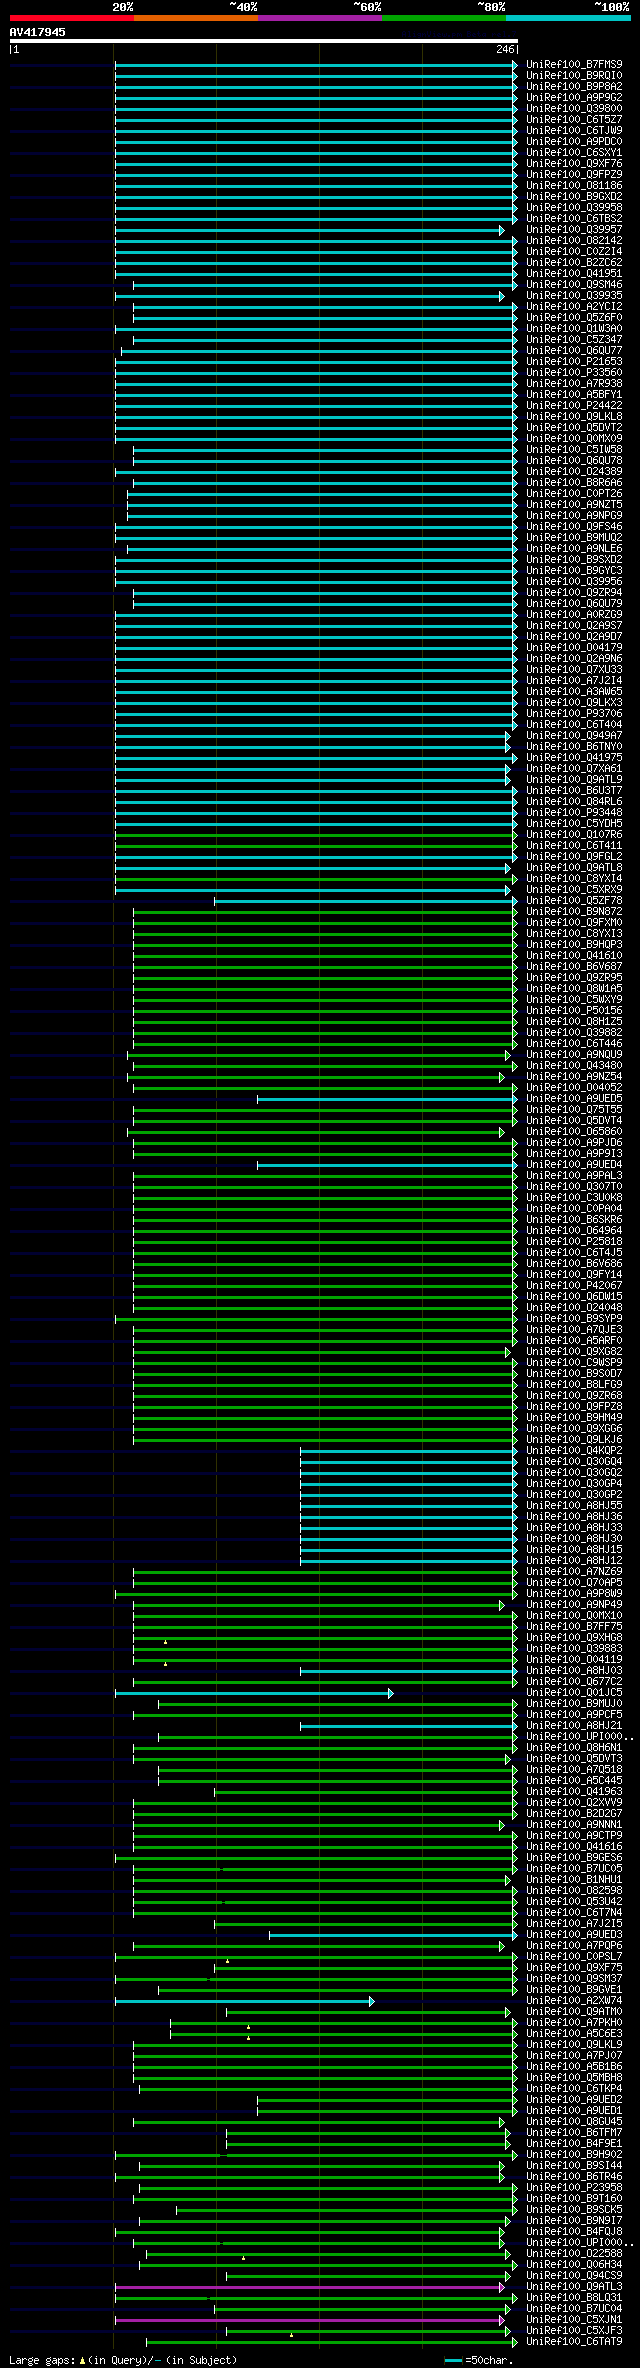Viewport: 640px width, 2368px height.
Task: Open hit UniRef100_Q39800
Action: (574, 109)
